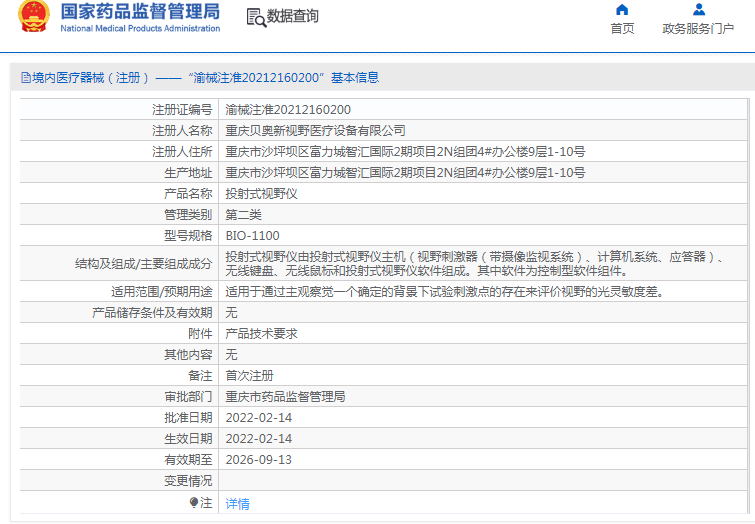
Task: Click the 变更情况 label
Action: 188,481
